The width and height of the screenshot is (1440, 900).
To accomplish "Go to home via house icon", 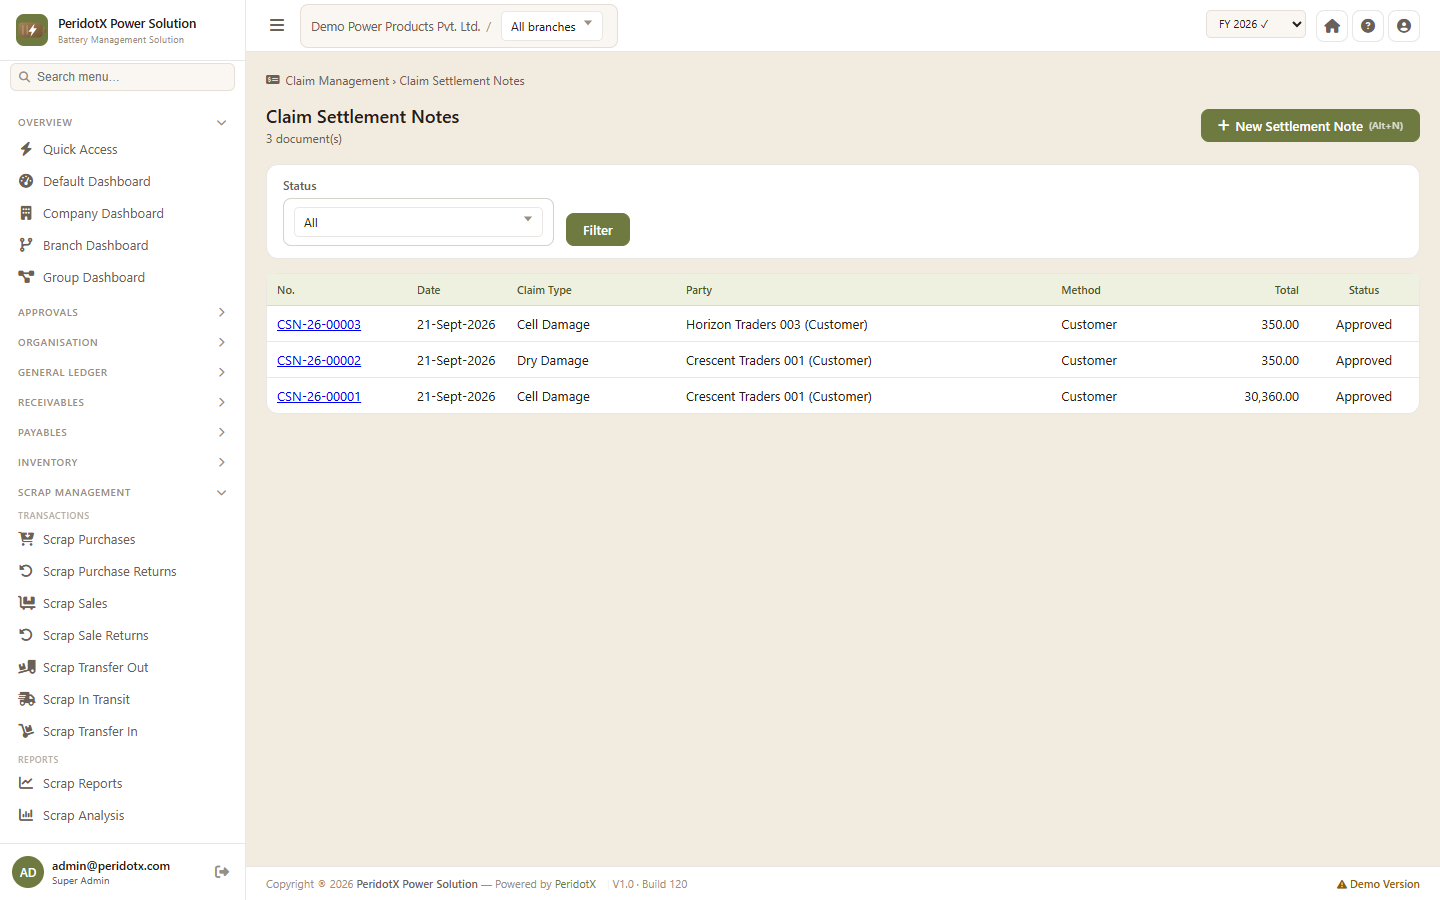I will tap(1332, 26).
